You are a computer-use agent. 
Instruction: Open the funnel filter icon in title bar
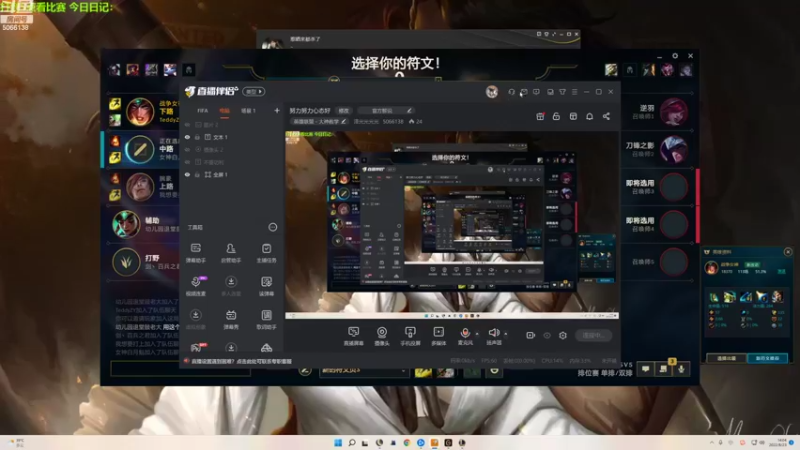coord(562,92)
